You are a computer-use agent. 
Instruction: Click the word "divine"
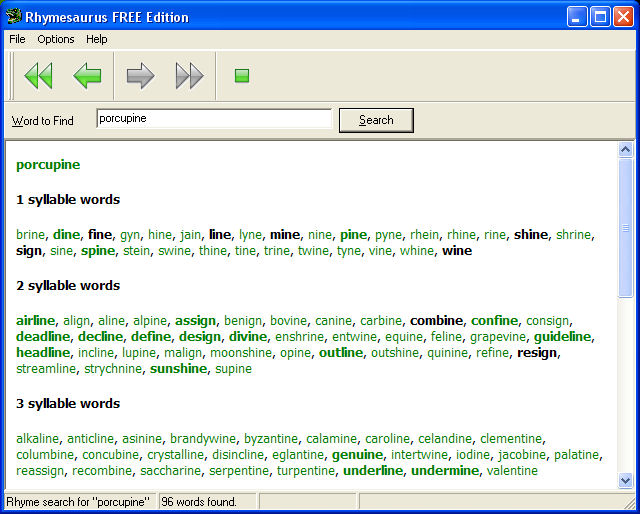[x=248, y=337]
